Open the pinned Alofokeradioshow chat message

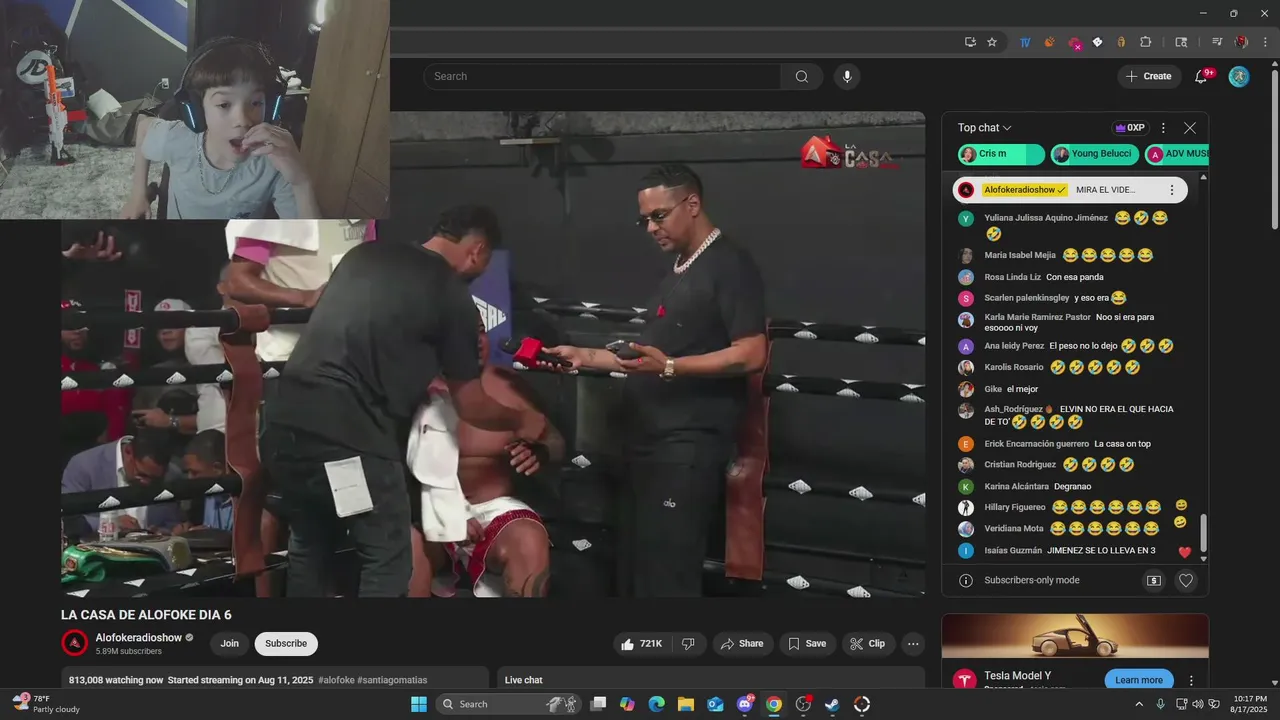pos(1070,190)
